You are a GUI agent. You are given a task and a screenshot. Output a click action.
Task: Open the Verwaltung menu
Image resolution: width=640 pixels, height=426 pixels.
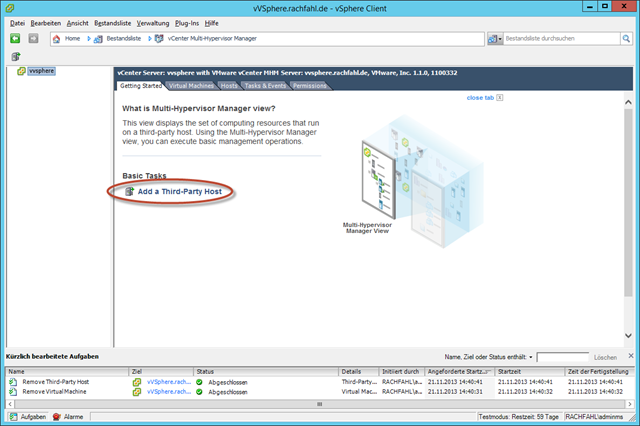click(153, 23)
